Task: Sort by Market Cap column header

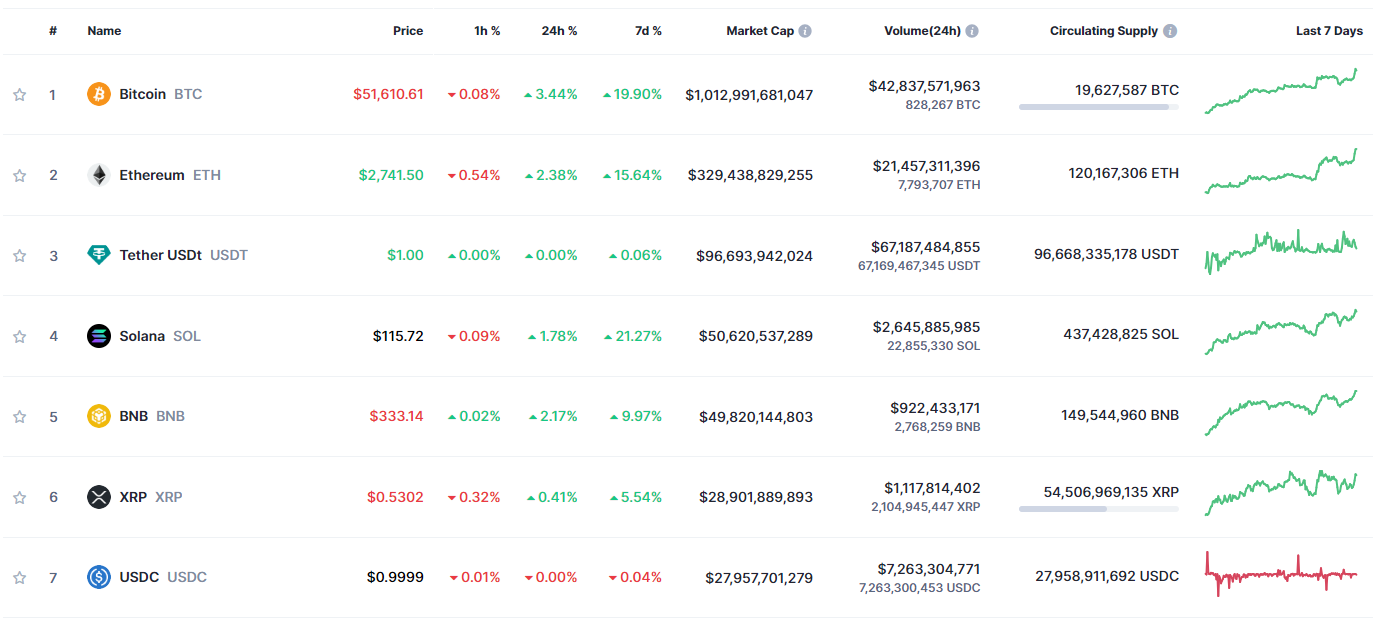Action: 760,31
